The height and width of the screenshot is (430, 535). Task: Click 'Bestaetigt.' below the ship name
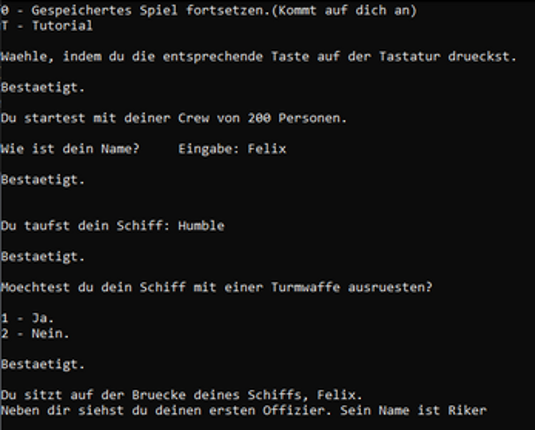43,257
